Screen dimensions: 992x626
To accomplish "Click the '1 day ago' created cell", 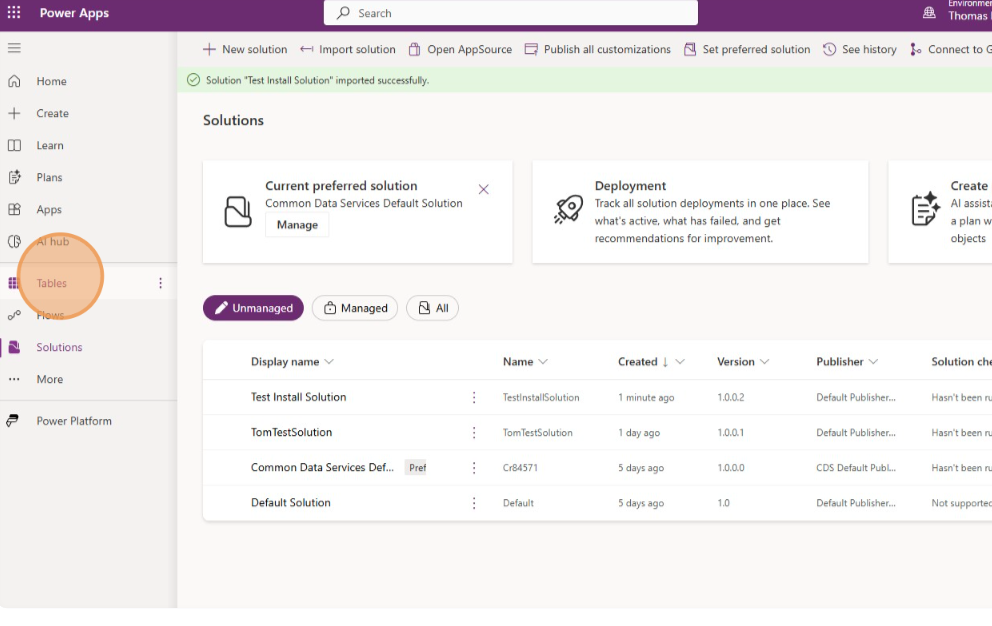I will click(x=639, y=433).
